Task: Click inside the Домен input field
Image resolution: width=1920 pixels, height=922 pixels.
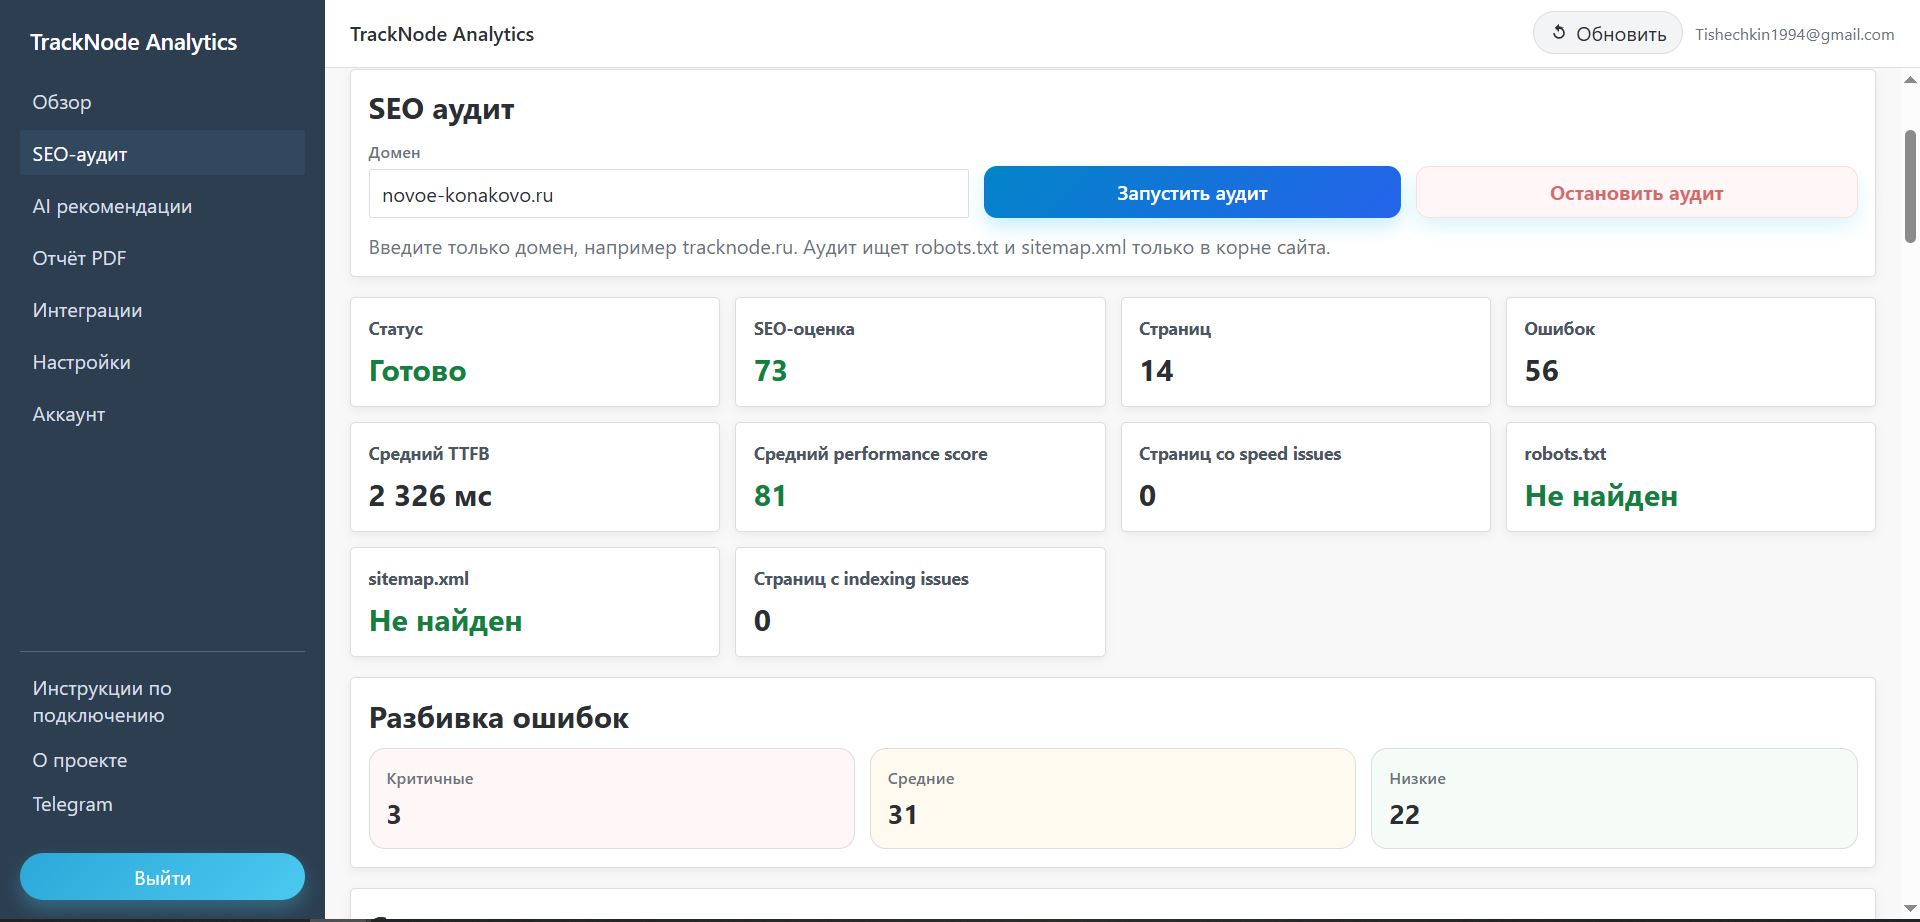Action: coord(668,194)
